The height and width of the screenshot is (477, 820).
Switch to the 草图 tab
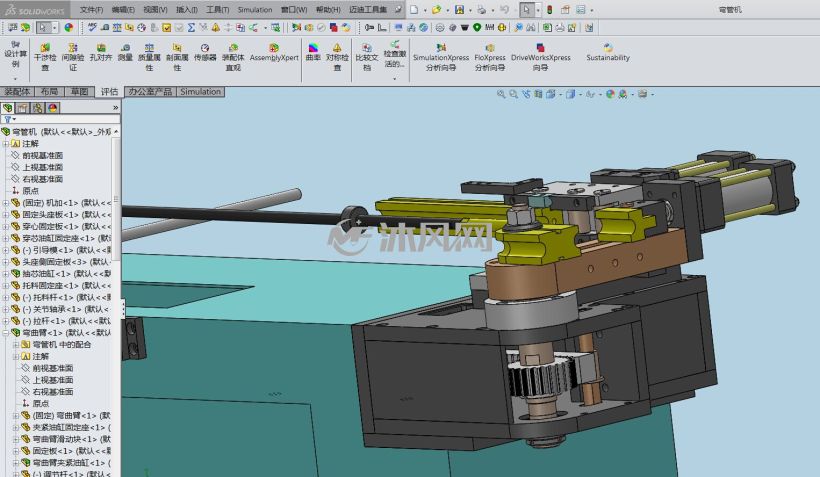click(x=79, y=92)
